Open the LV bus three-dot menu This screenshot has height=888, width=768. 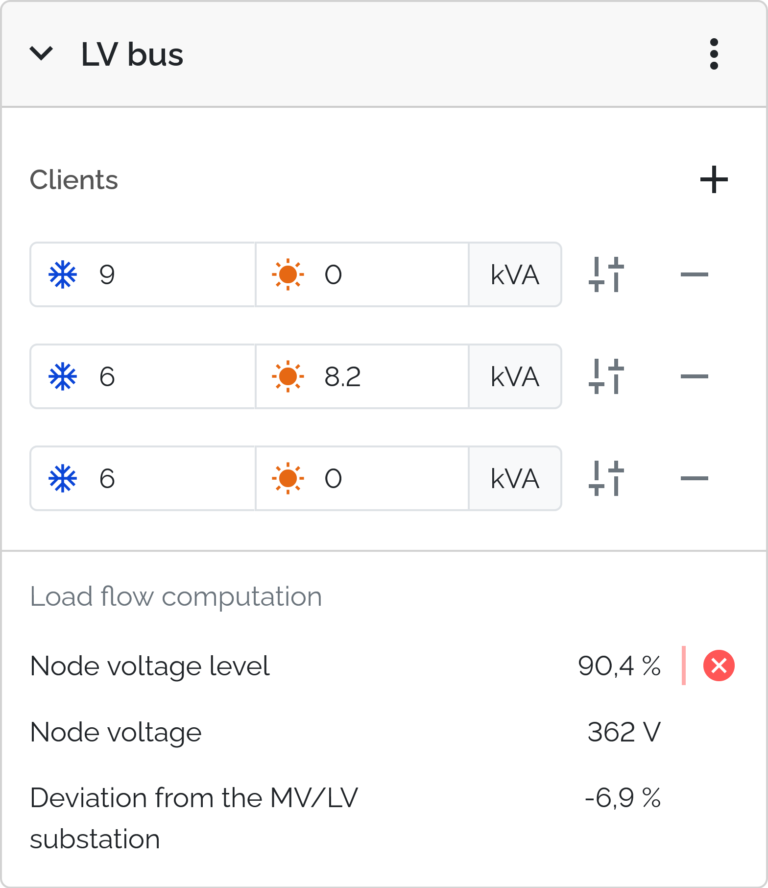[714, 54]
